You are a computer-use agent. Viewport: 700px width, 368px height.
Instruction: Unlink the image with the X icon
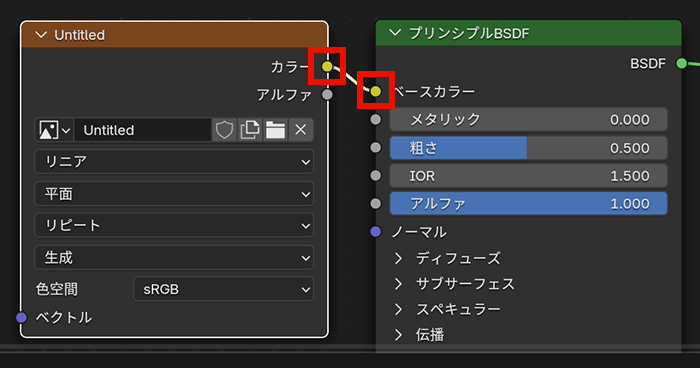point(300,130)
